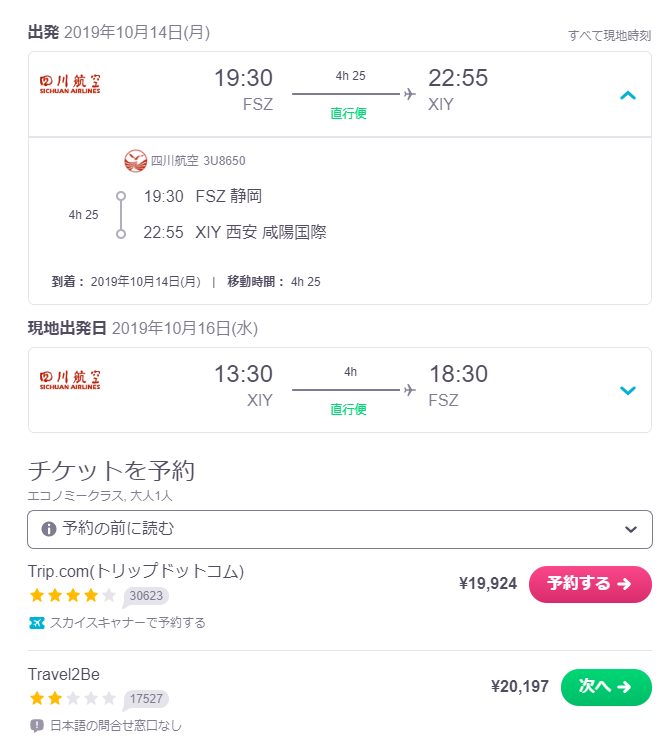
Task: Click the Travel2Be star rating
Action: click(x=72, y=698)
